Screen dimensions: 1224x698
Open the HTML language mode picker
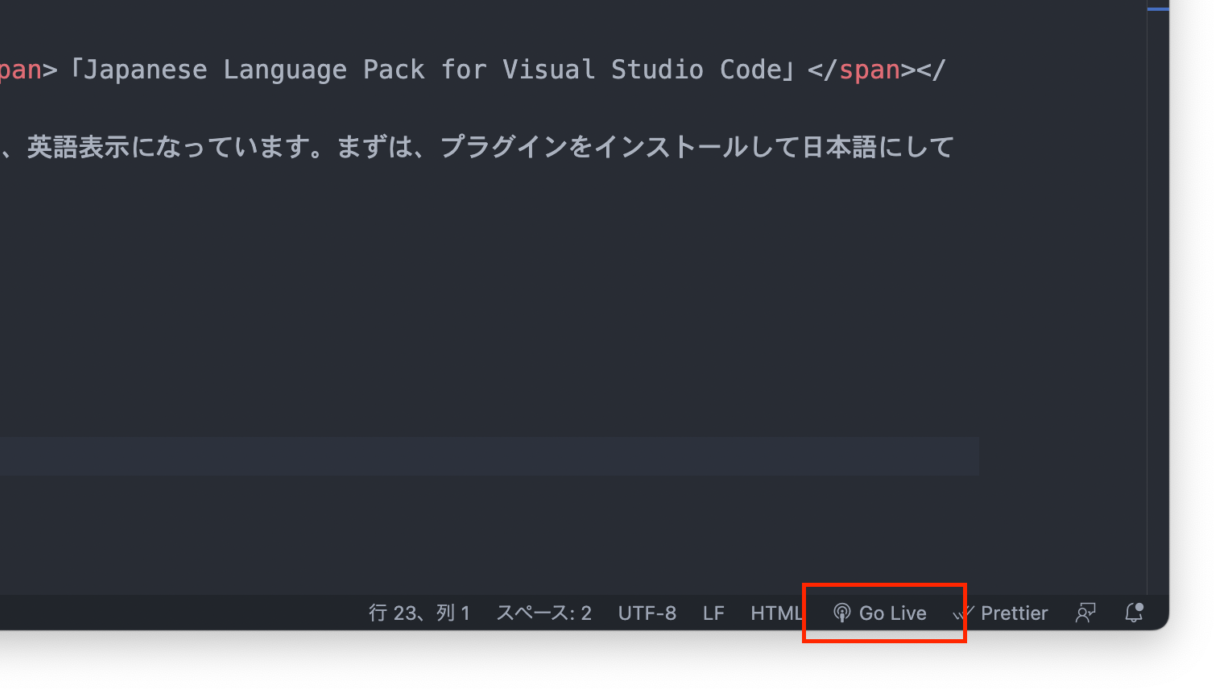[x=776, y=613]
